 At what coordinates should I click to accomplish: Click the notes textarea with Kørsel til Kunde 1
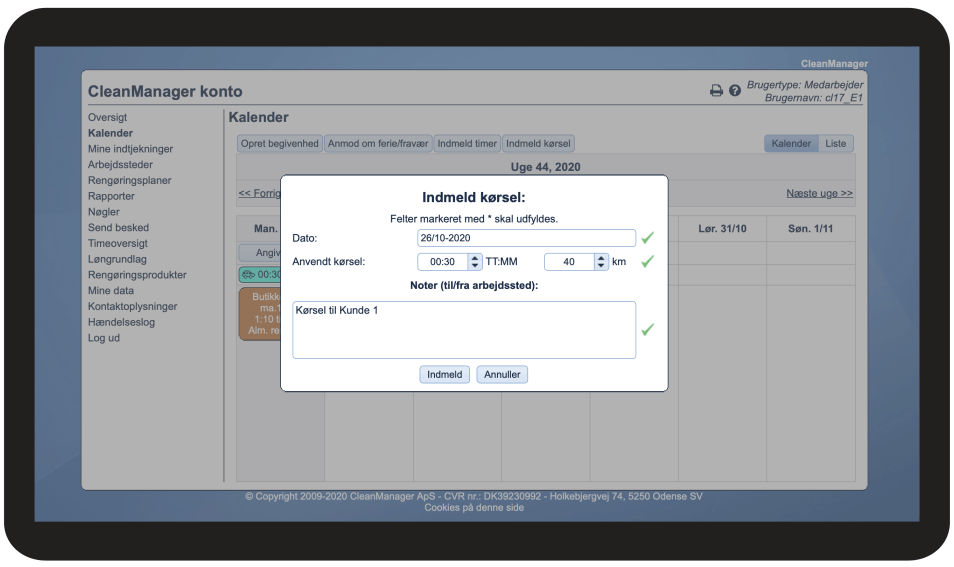click(464, 330)
